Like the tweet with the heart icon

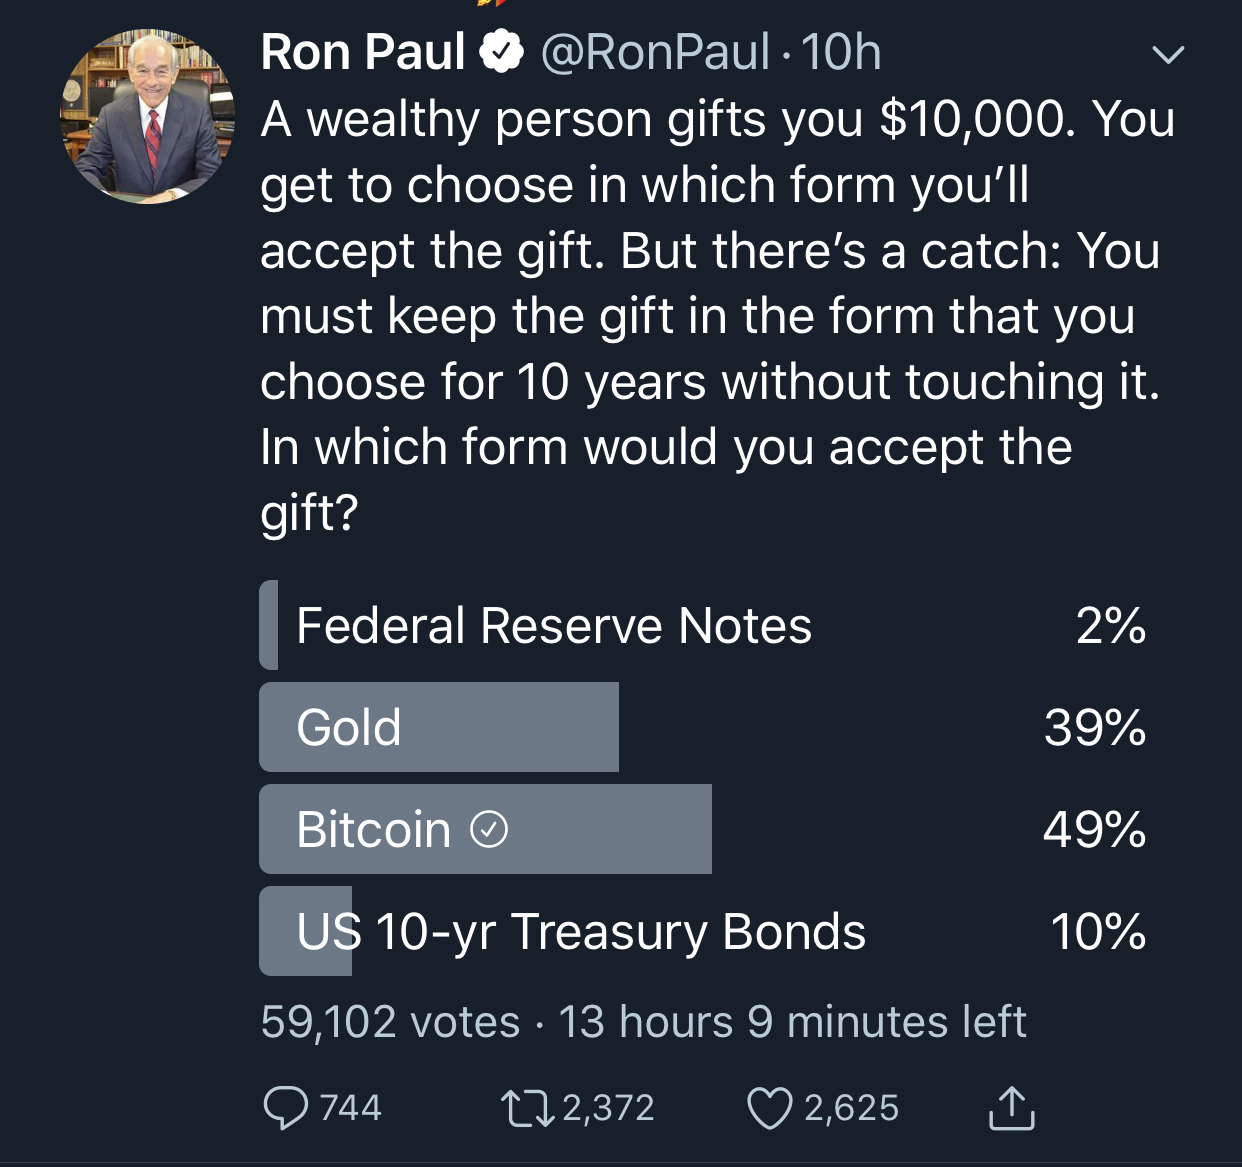(x=769, y=1108)
